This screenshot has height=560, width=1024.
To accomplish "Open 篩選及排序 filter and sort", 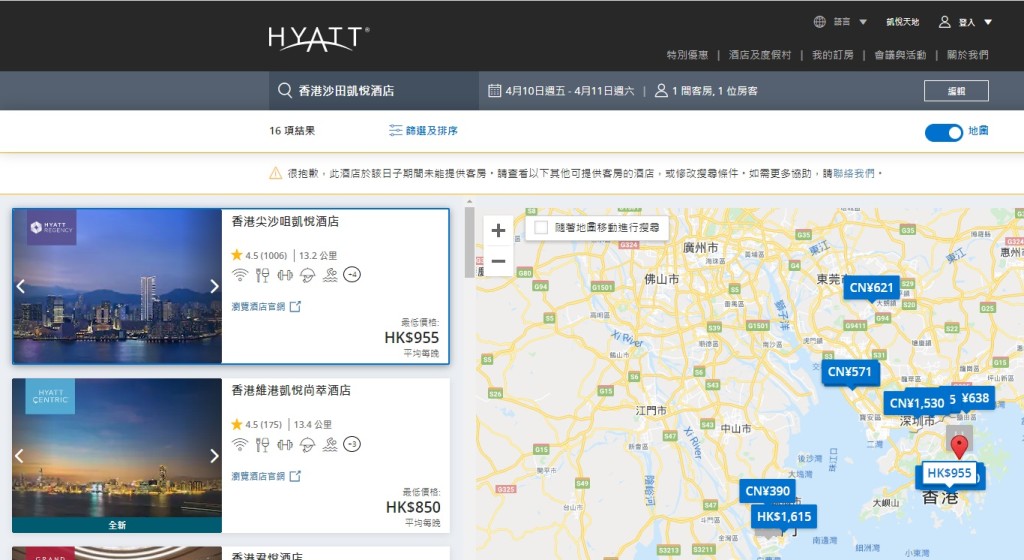I will click(x=431, y=131).
